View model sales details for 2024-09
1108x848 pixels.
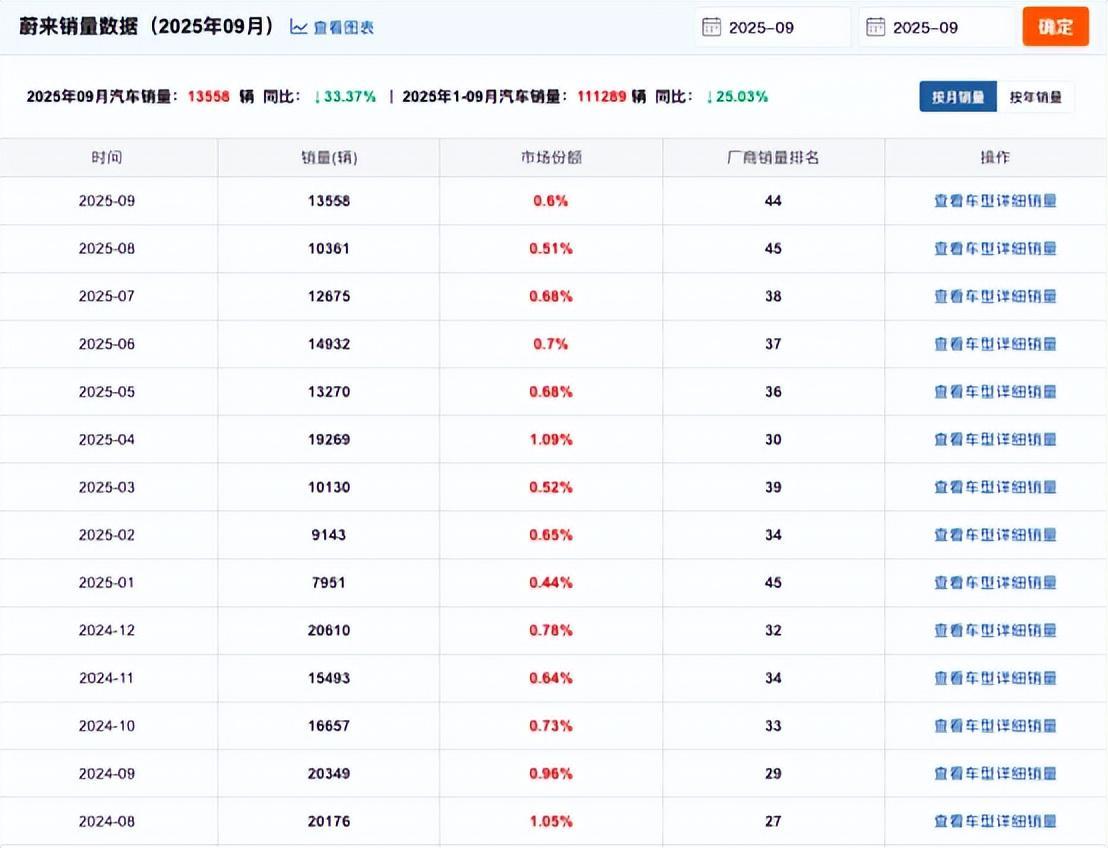coord(995,774)
